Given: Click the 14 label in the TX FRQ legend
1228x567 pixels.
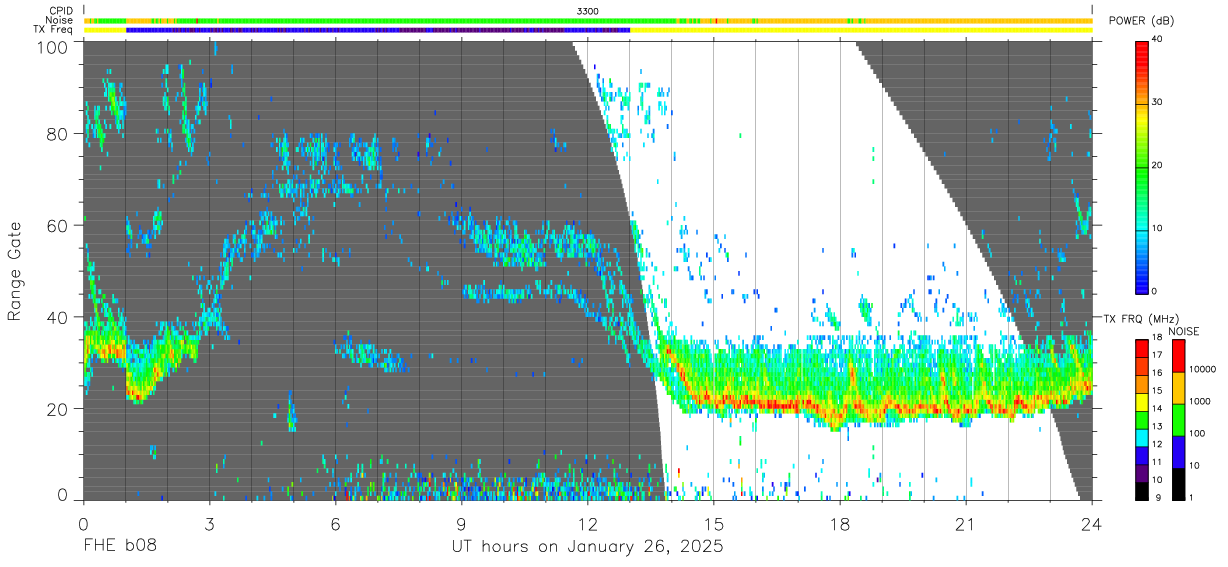Looking at the screenshot, I should click(x=1157, y=408).
